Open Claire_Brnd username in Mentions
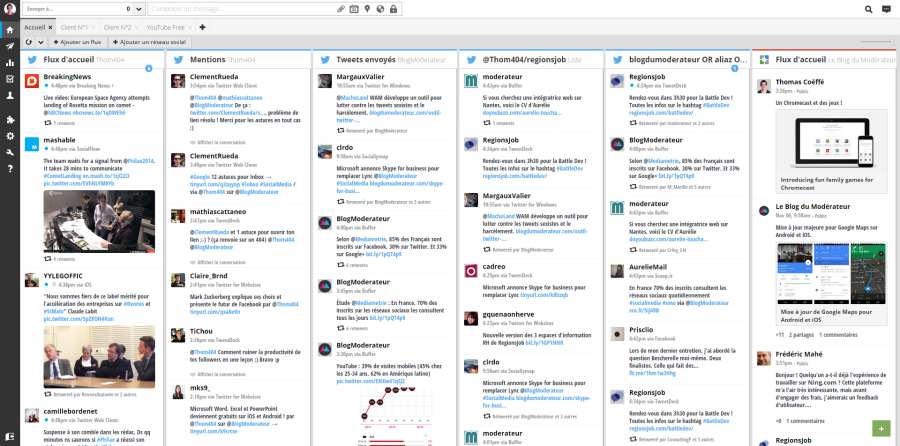This screenshot has width=900, height=446. [209, 276]
